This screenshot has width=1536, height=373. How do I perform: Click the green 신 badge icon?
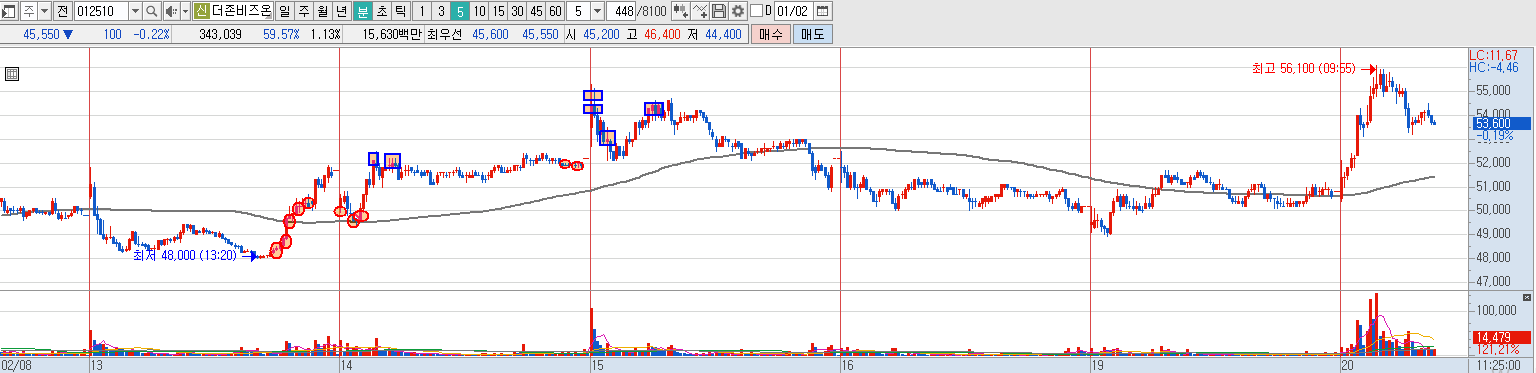(201, 11)
